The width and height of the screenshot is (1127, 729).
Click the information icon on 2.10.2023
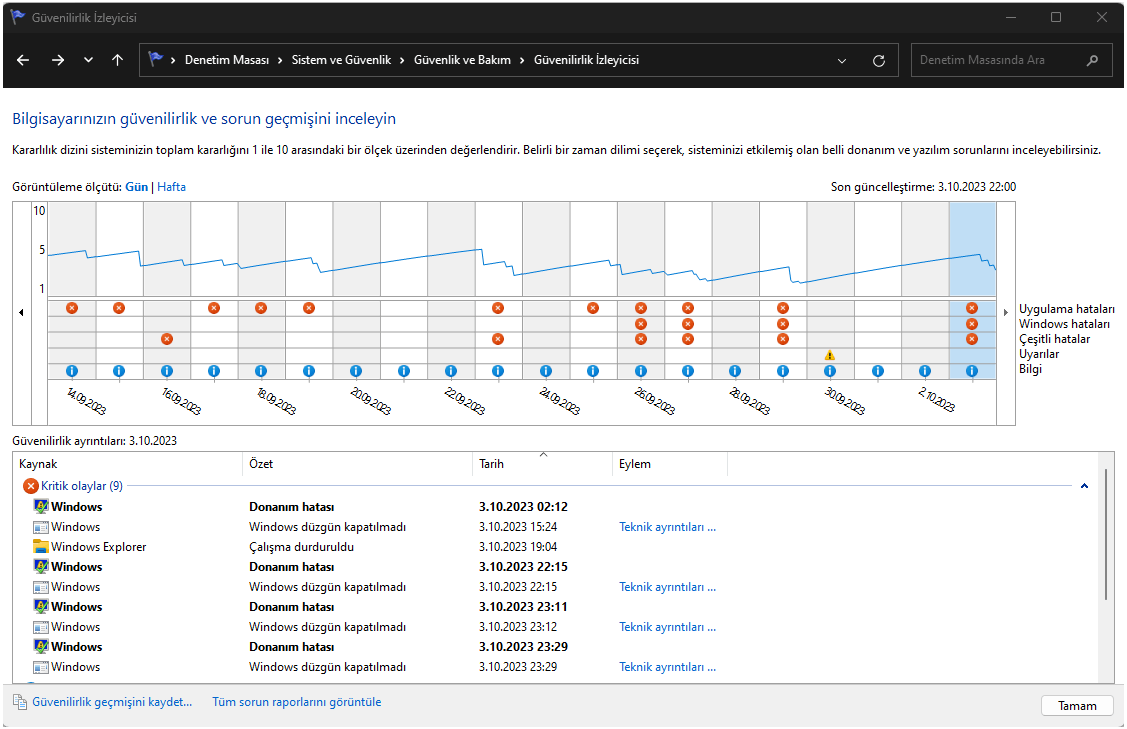pos(925,371)
